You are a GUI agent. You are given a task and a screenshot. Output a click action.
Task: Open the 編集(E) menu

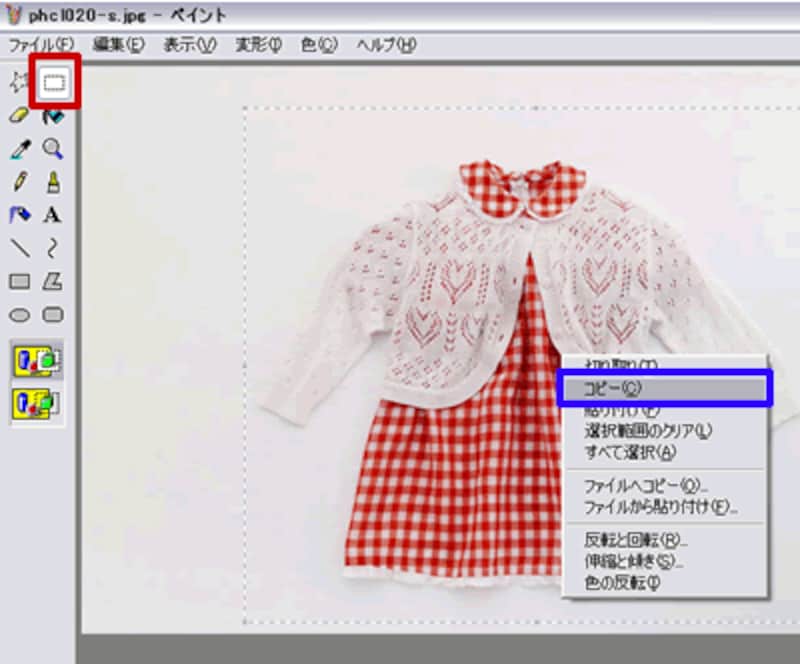pyautogui.click(x=119, y=45)
